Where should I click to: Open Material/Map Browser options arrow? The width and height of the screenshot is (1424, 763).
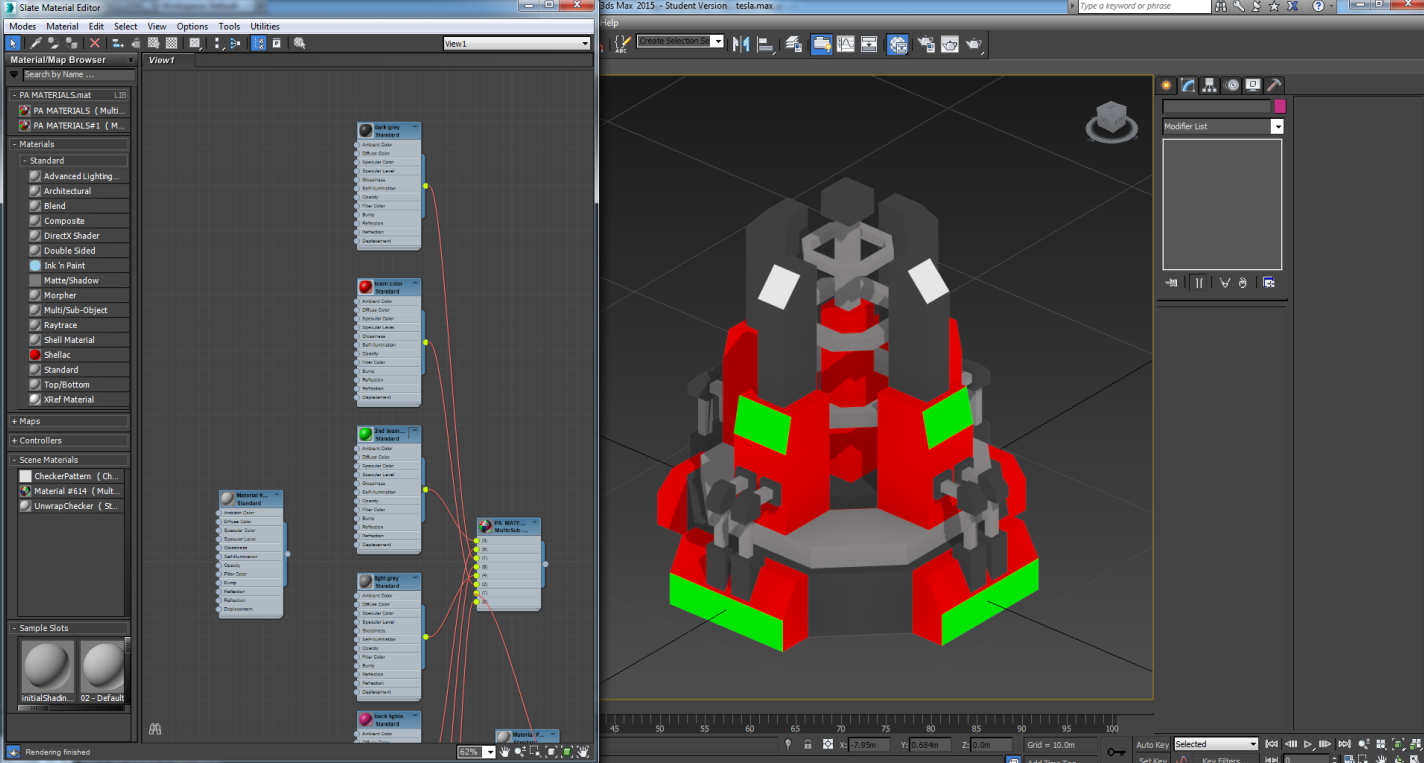click(x=15, y=75)
